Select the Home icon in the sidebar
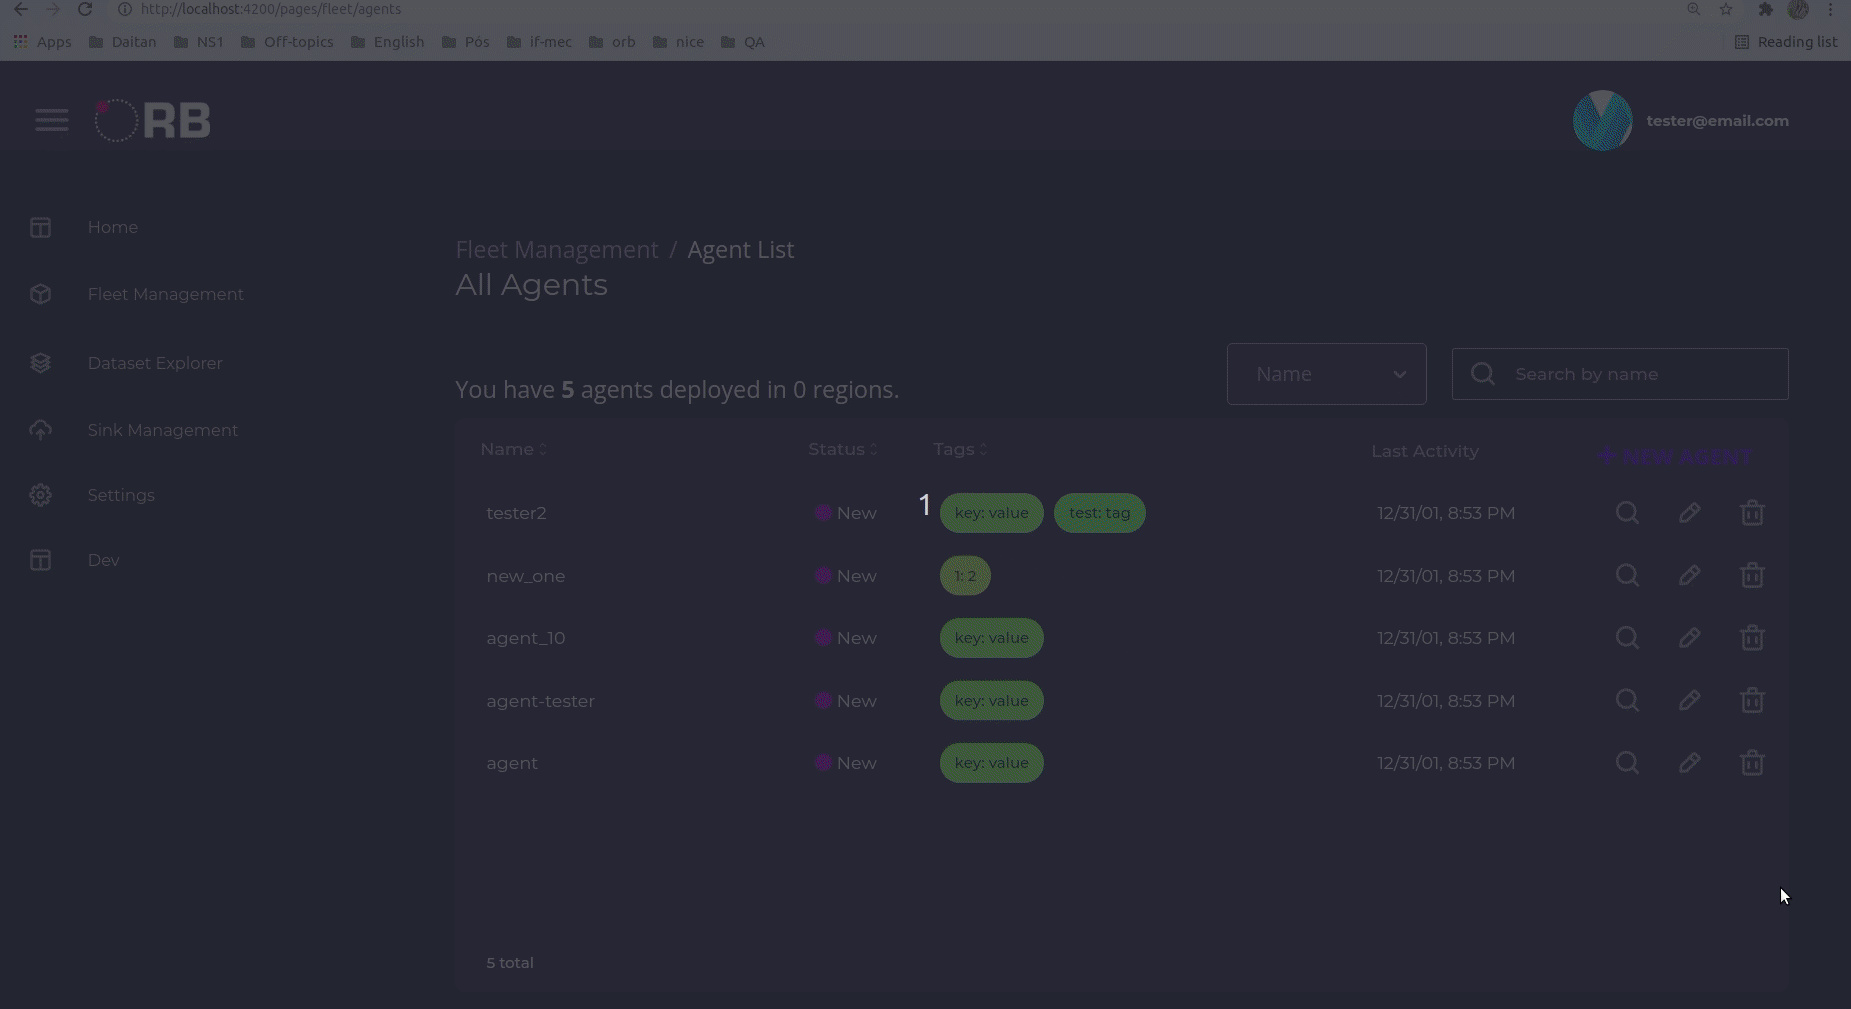1851x1009 pixels. (x=40, y=227)
